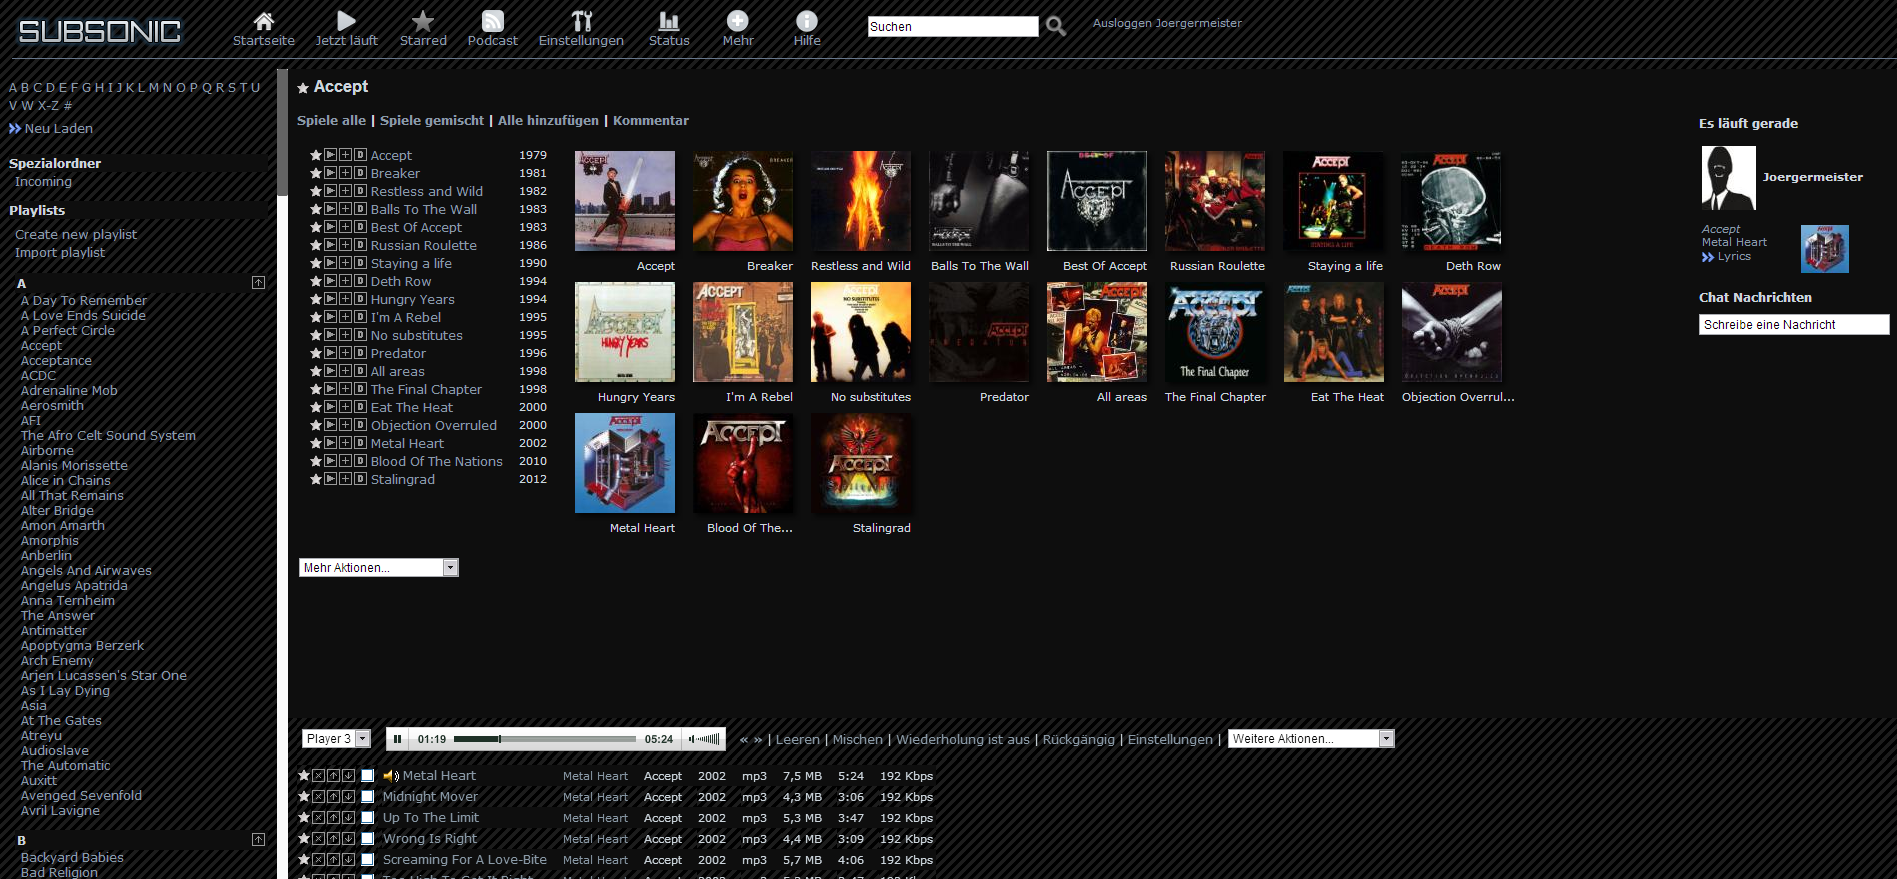Remove Midnight Mover from the playlist
This screenshot has width=1897, height=879.
[x=318, y=796]
